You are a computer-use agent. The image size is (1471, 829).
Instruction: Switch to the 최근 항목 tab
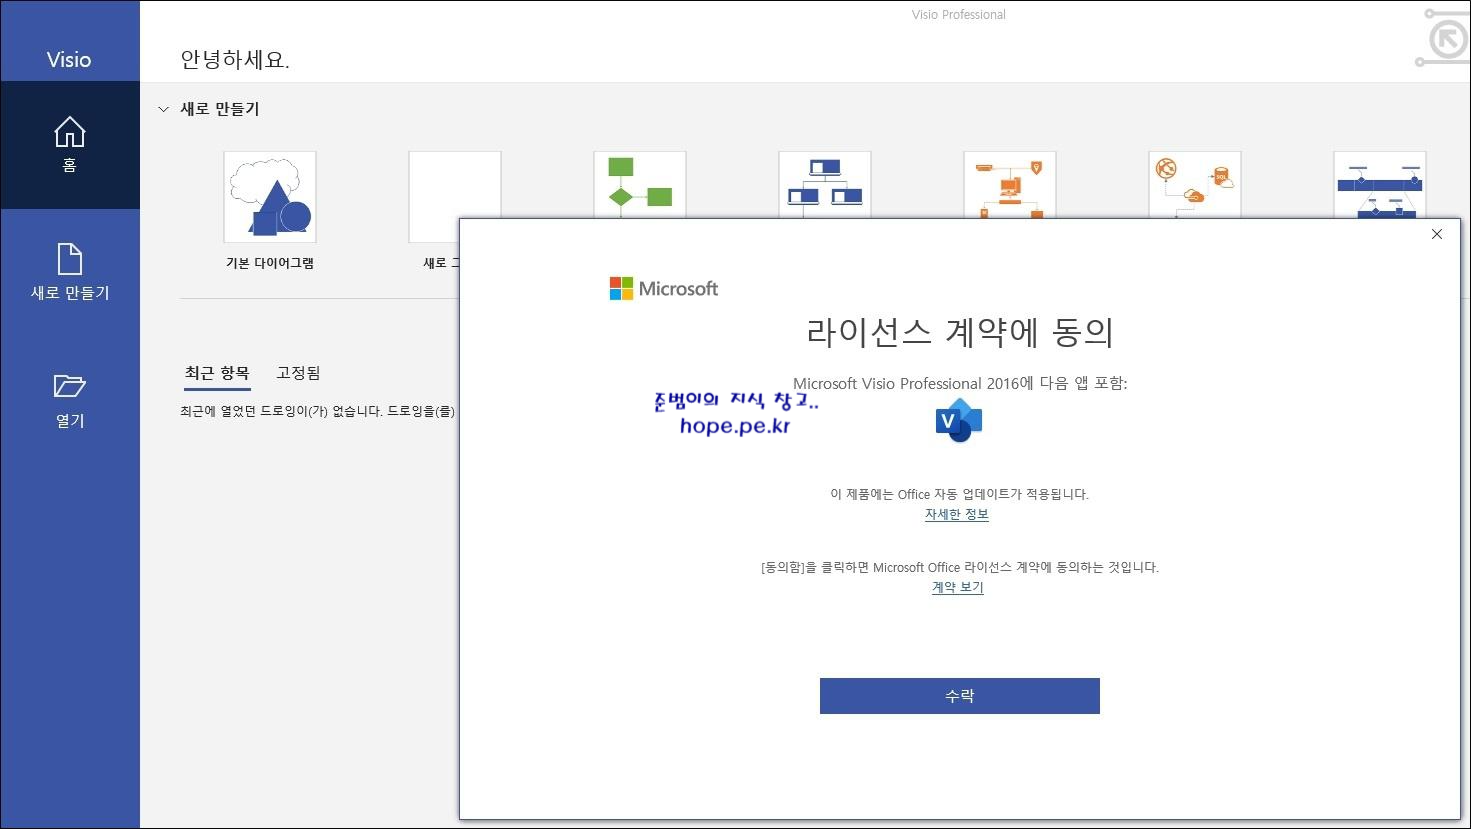click(217, 373)
